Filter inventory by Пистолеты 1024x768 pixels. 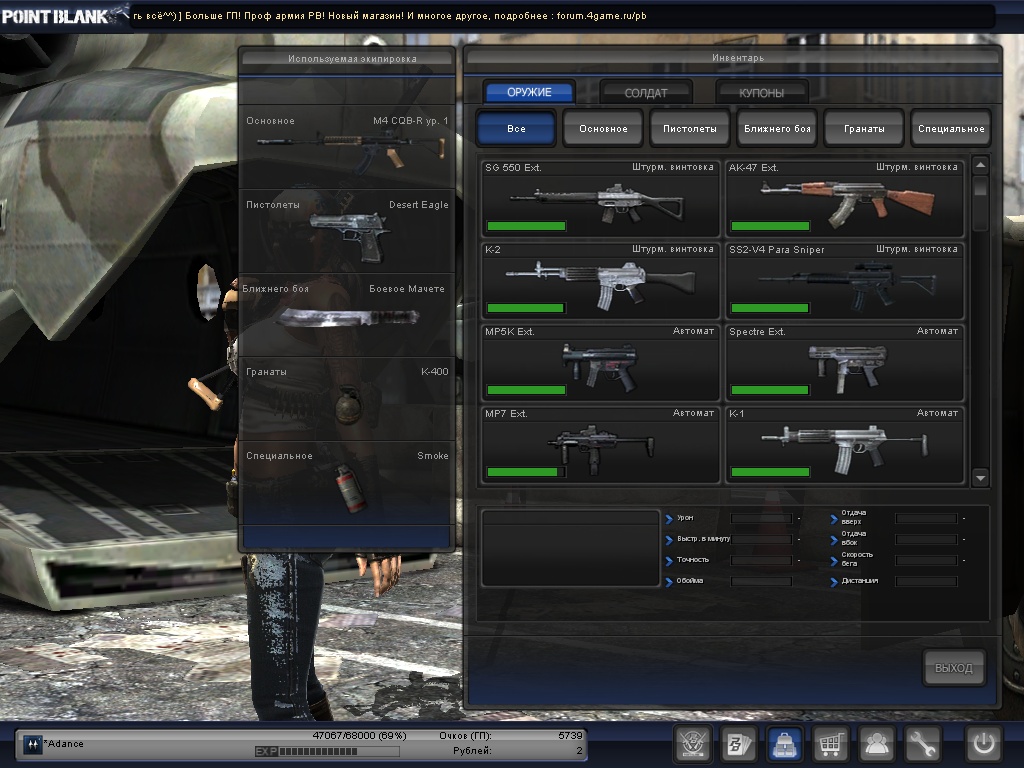click(690, 128)
